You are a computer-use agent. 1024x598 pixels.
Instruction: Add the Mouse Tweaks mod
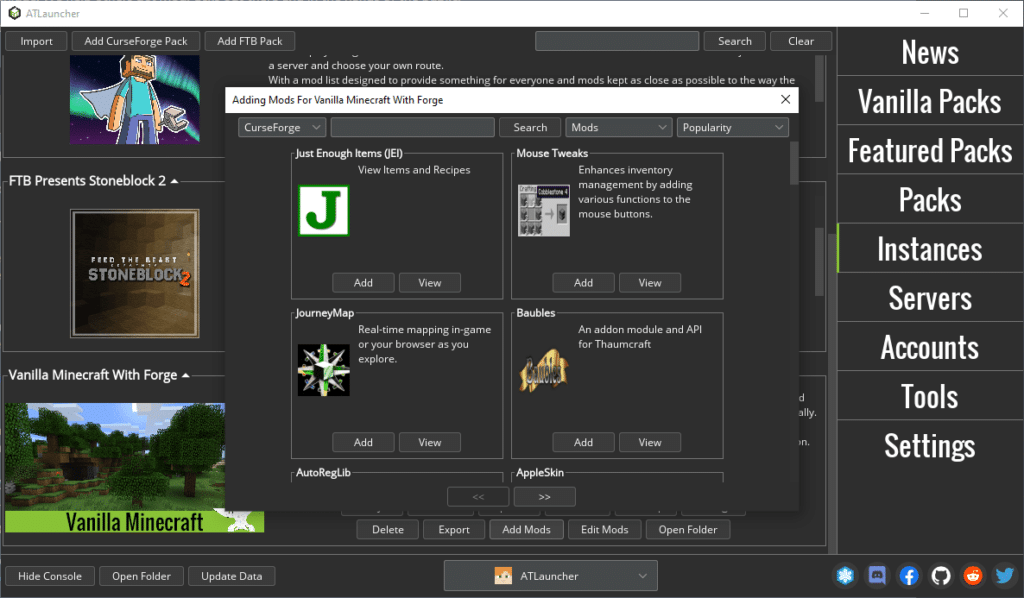coord(583,282)
